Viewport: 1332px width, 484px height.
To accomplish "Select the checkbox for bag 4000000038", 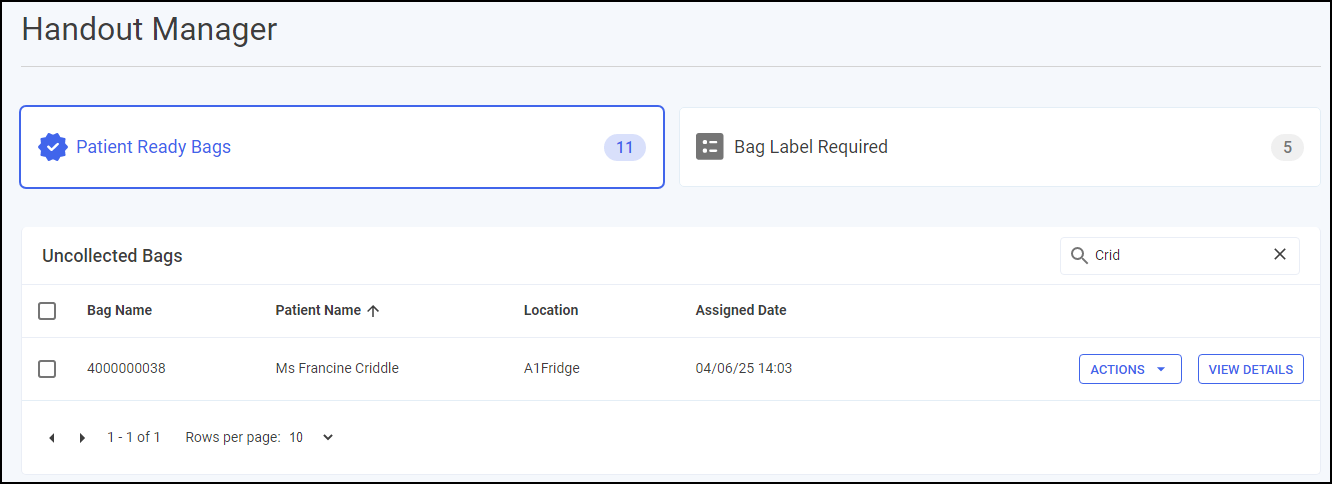I will click(47, 369).
